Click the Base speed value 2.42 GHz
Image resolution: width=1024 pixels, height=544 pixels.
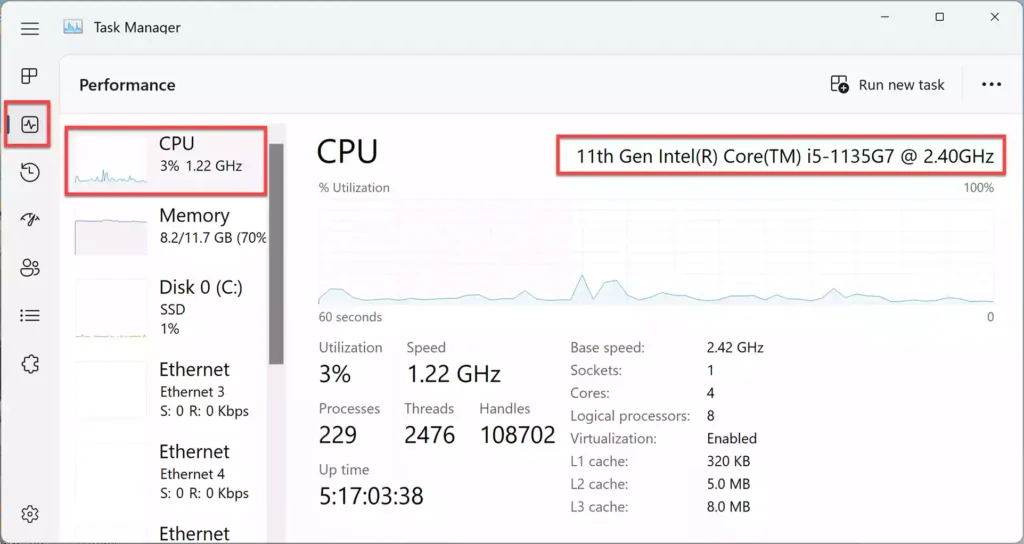[x=735, y=347]
